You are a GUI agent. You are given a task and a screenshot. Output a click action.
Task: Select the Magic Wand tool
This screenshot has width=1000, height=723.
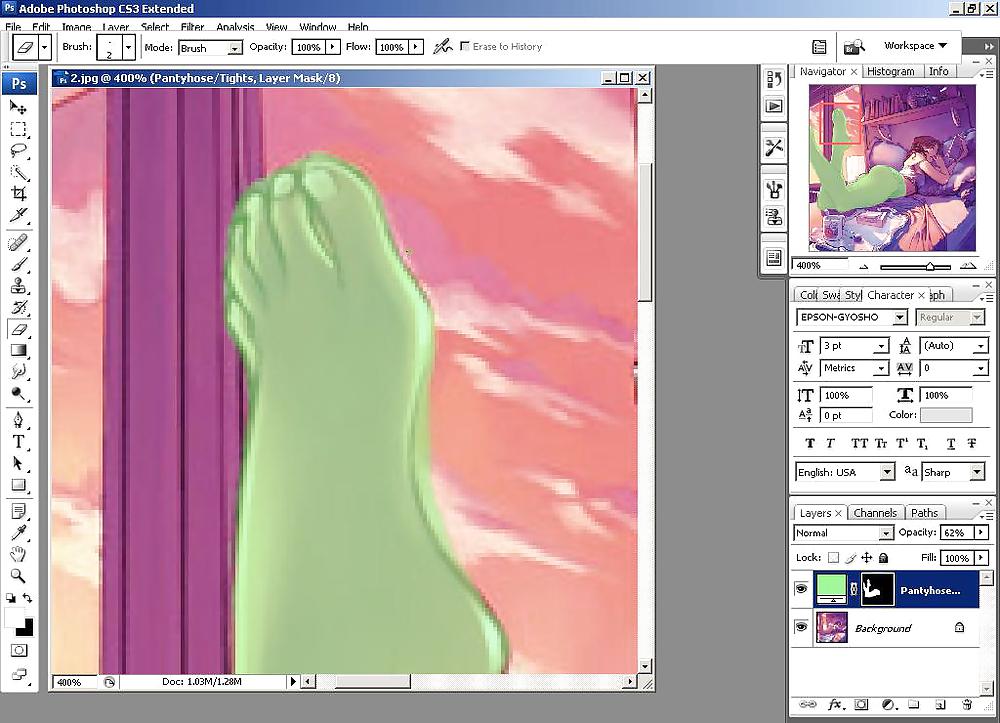pyautogui.click(x=18, y=172)
